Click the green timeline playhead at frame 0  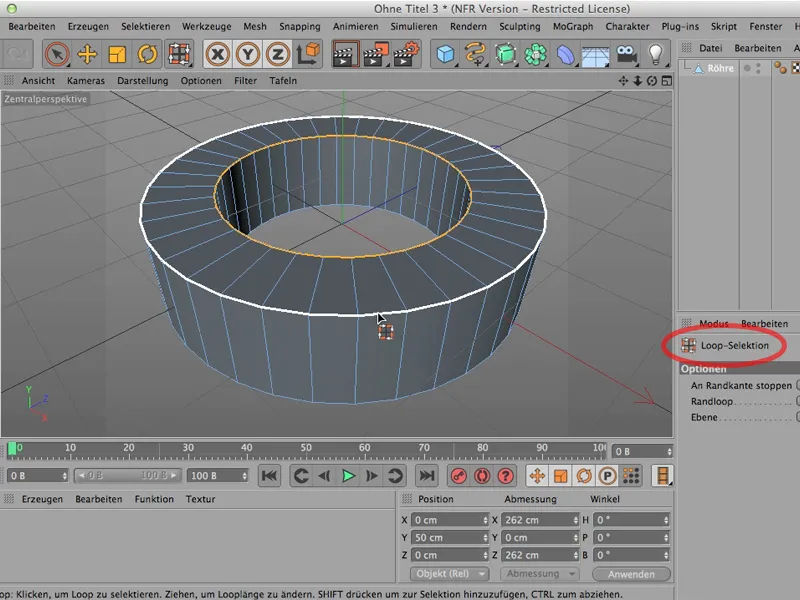(x=12, y=449)
